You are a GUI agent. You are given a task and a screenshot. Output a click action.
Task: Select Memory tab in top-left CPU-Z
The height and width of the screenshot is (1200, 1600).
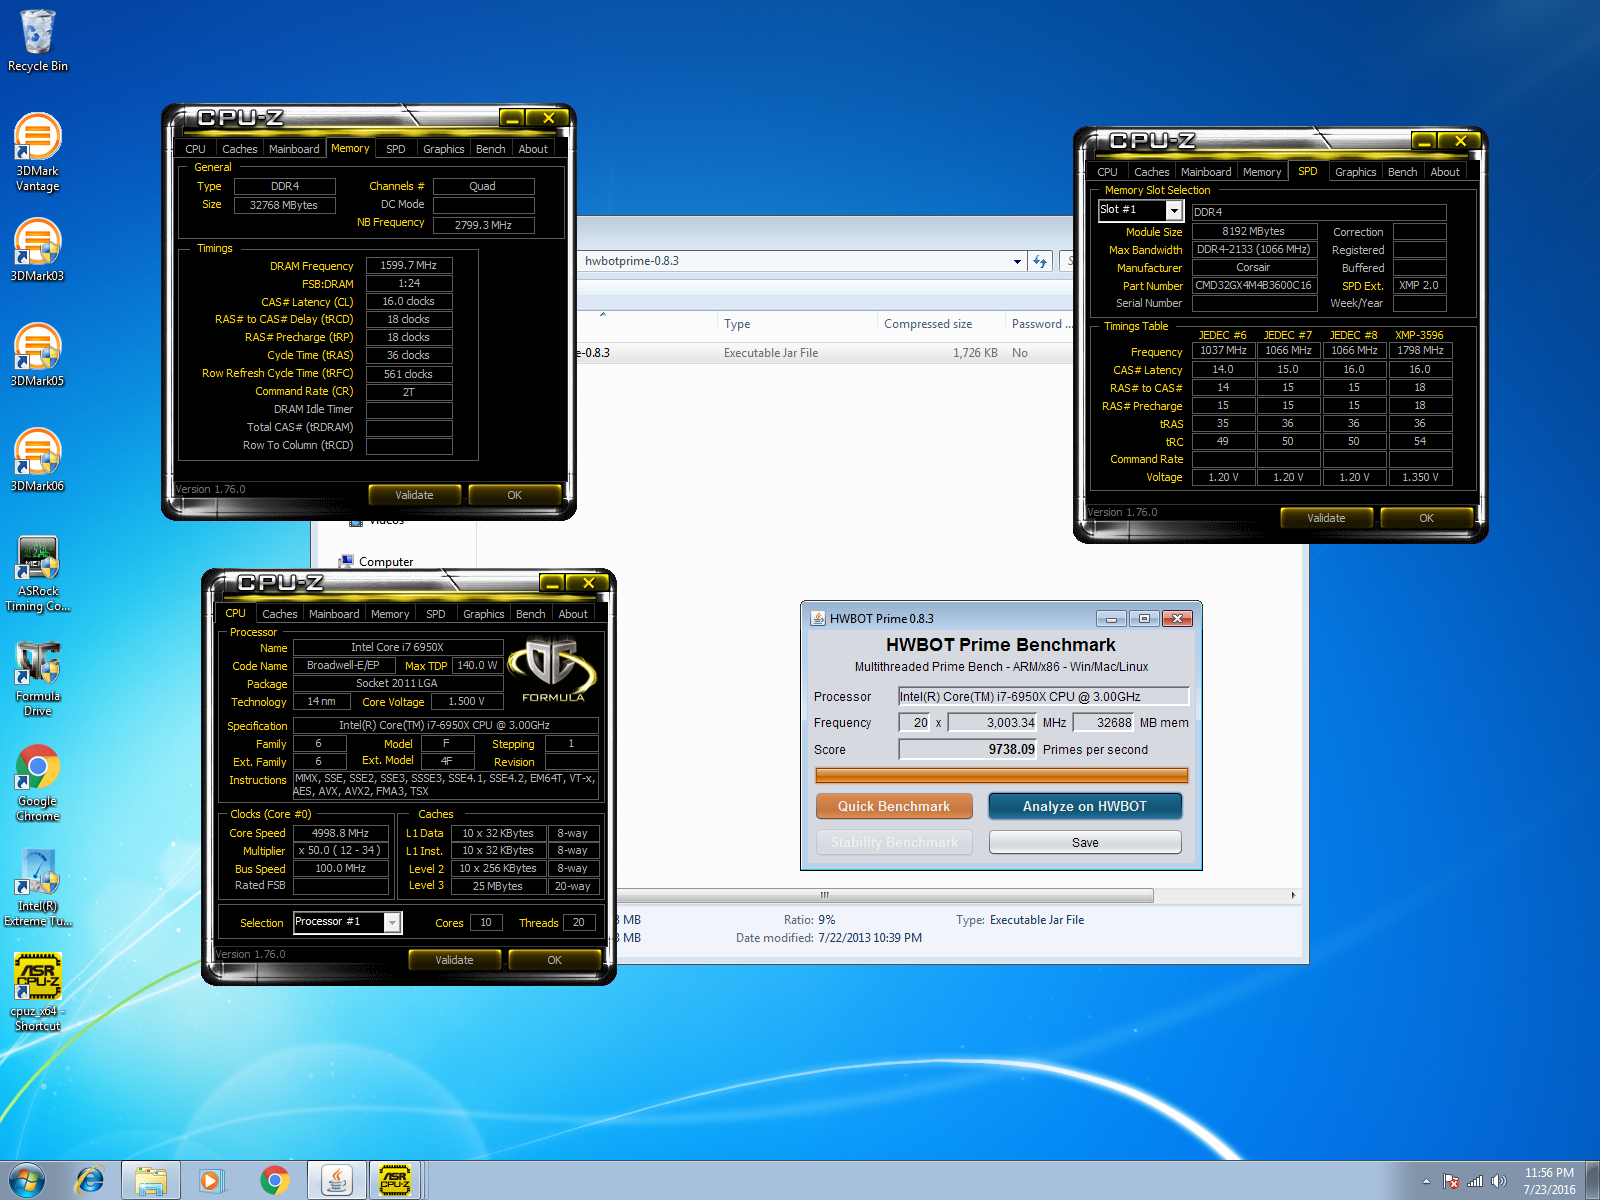pyautogui.click(x=350, y=148)
